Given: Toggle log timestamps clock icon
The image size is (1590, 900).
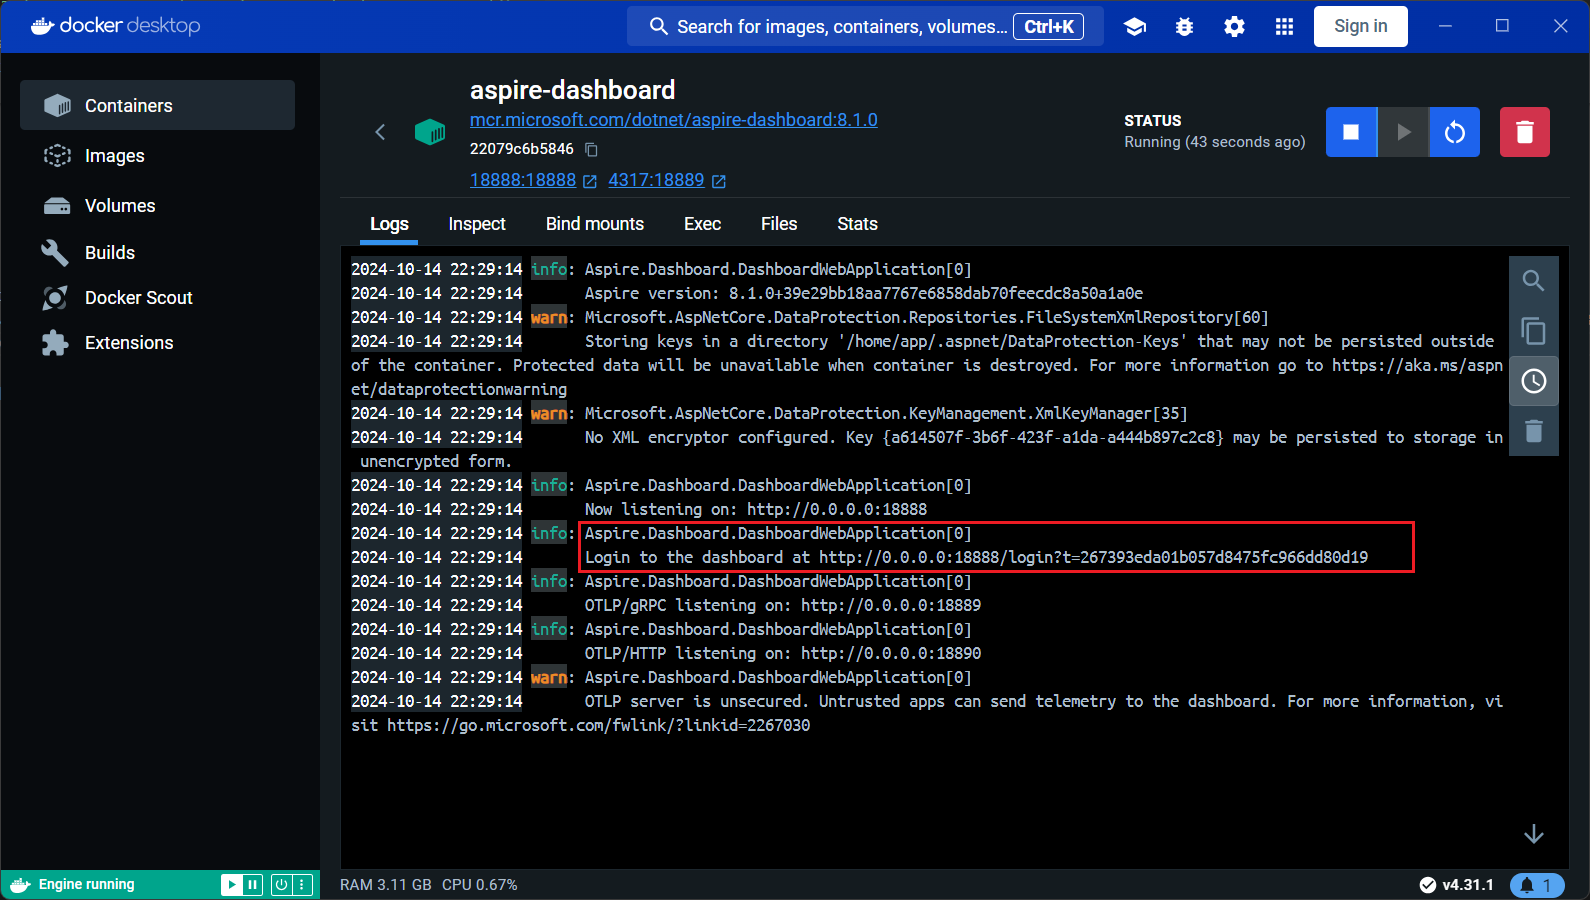Looking at the screenshot, I should click(1534, 381).
